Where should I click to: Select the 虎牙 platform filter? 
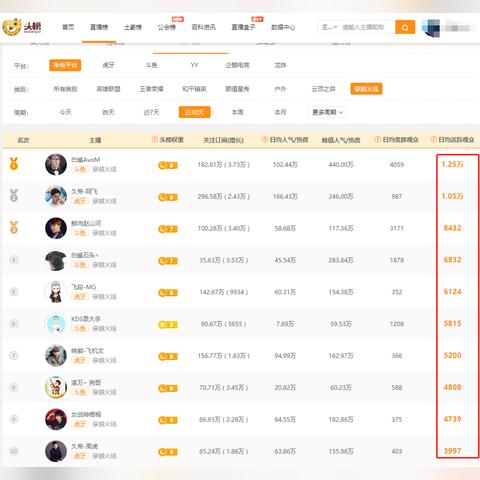click(x=108, y=65)
